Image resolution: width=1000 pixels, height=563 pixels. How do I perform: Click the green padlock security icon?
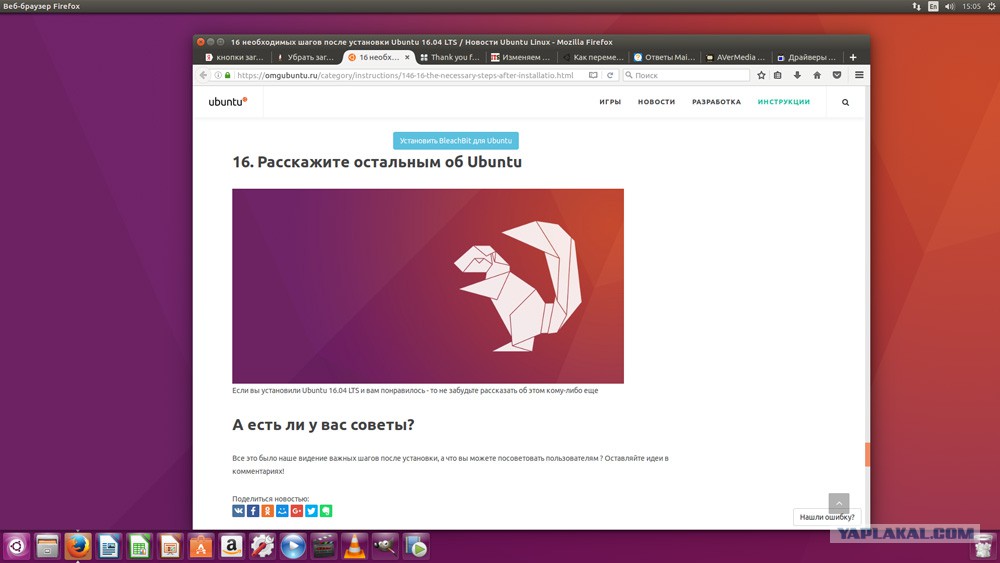[x=228, y=75]
